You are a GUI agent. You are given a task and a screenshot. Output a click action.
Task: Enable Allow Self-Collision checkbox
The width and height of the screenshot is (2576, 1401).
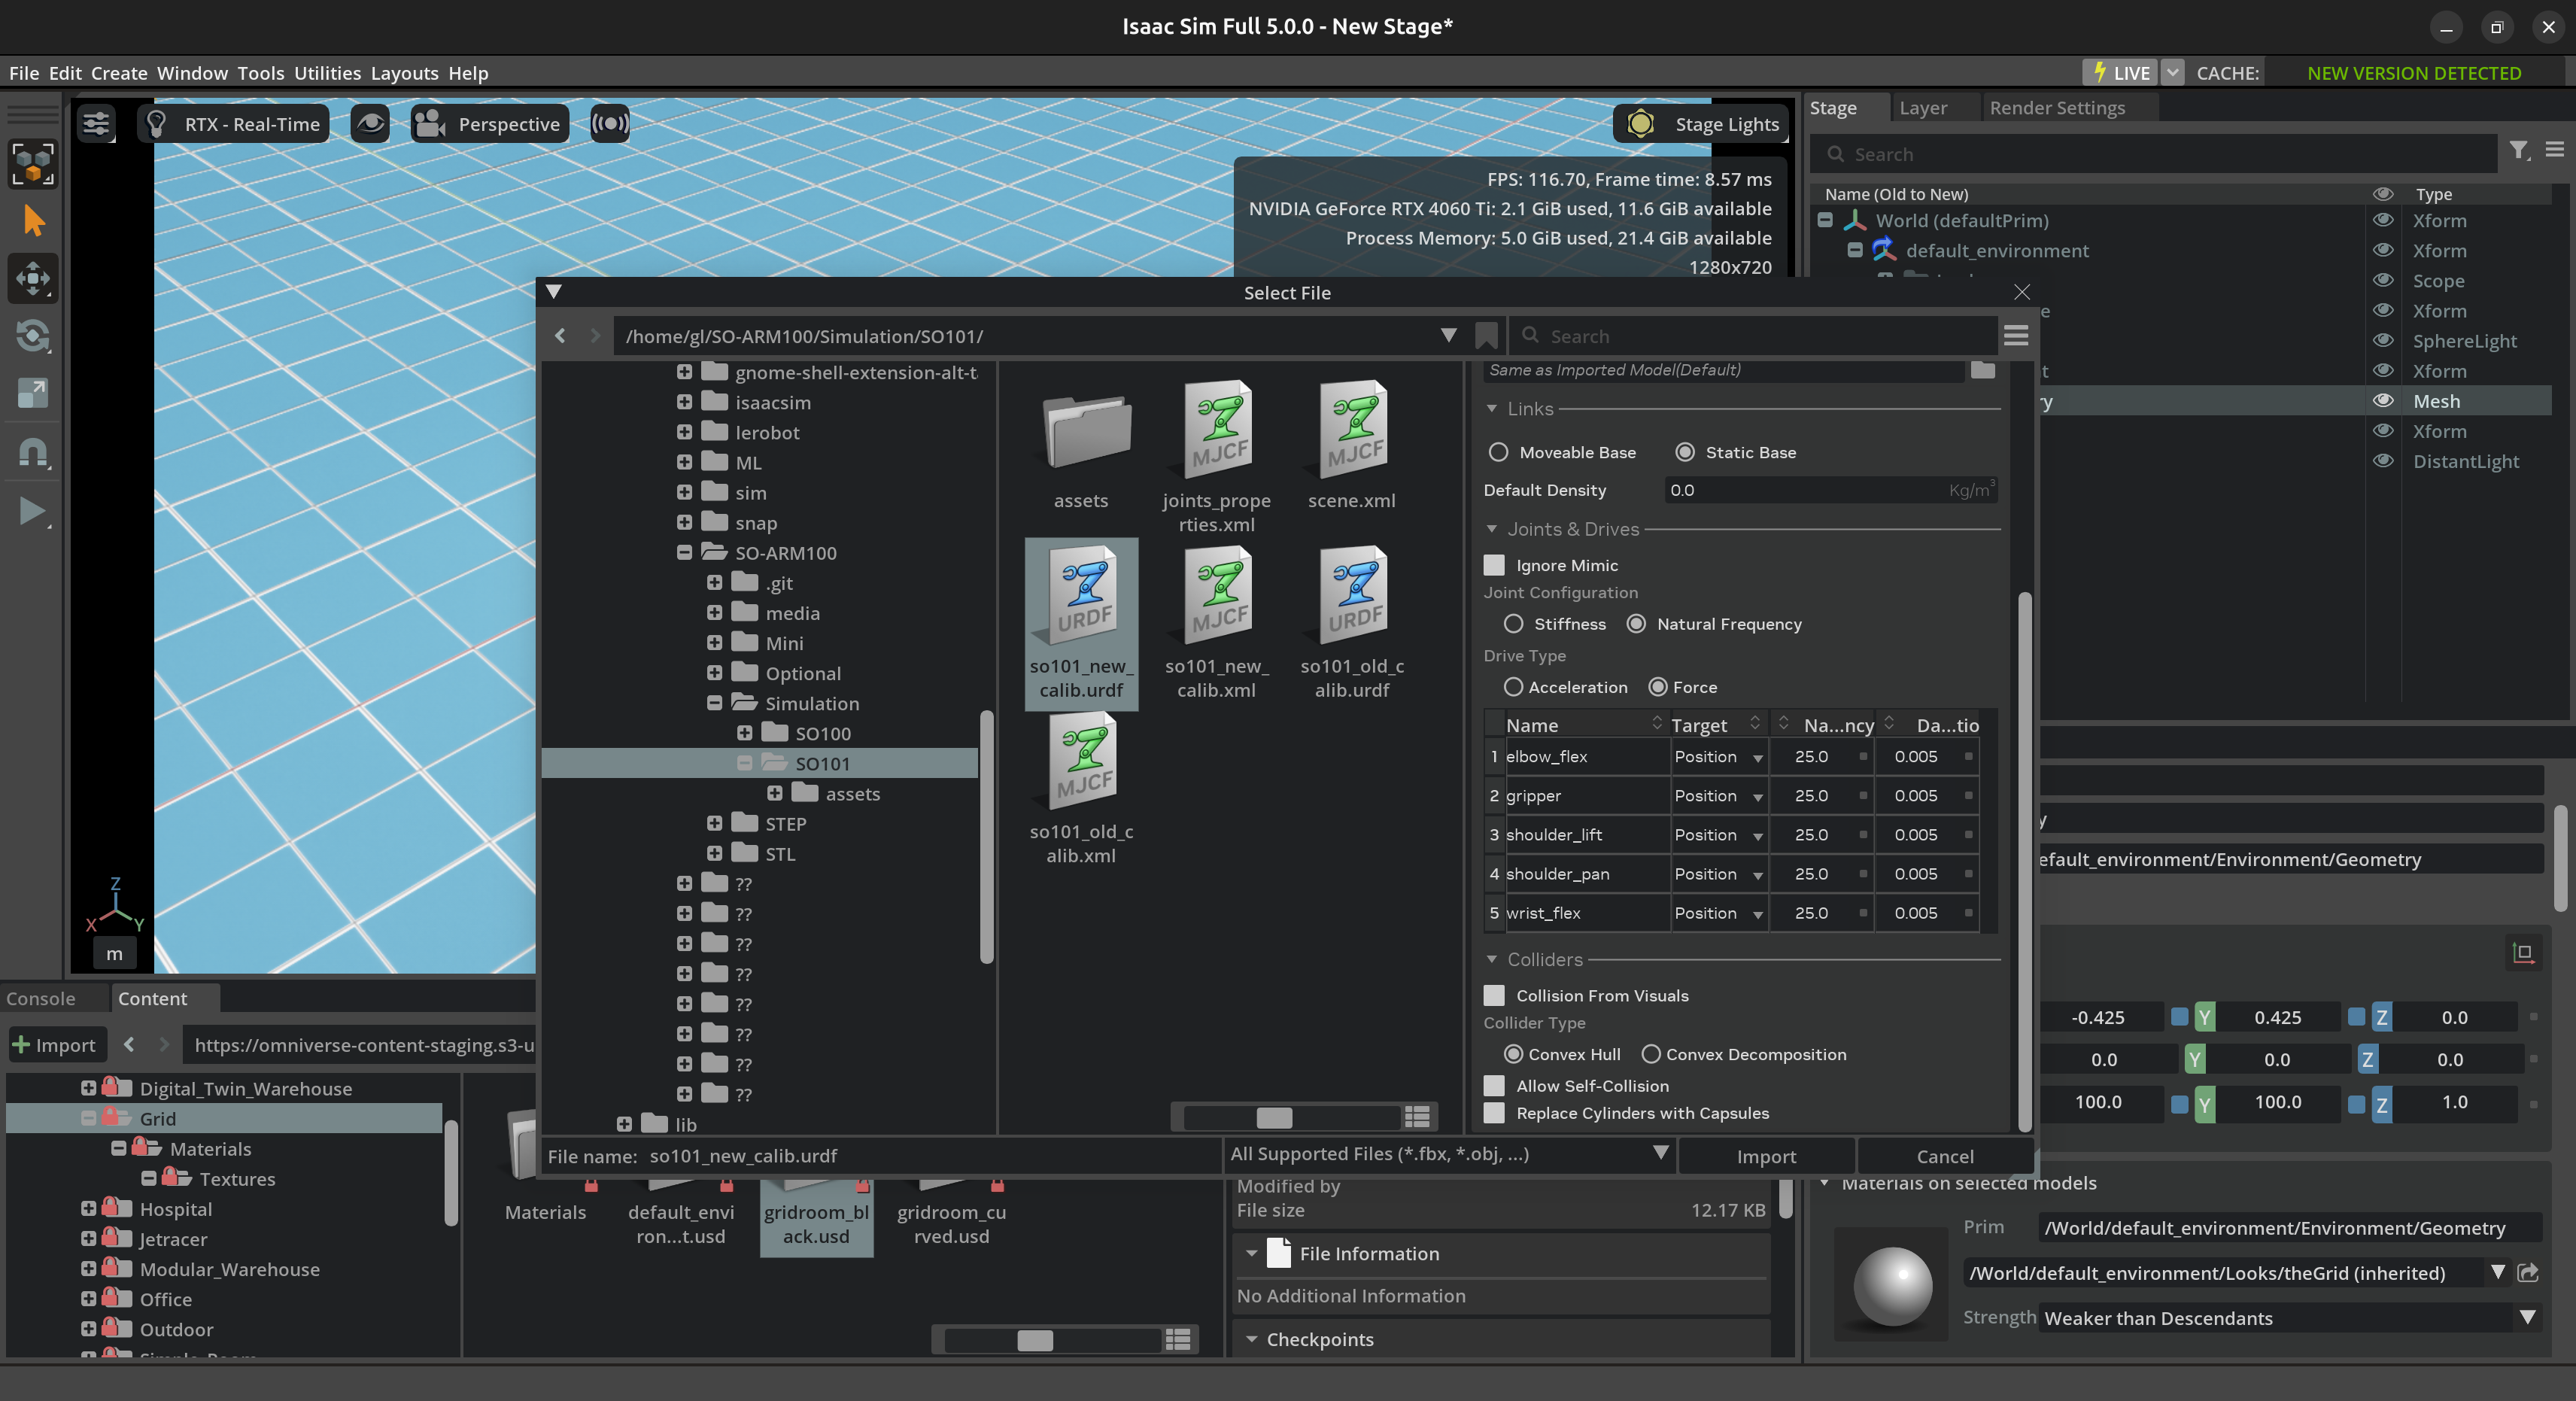tap(1494, 1085)
